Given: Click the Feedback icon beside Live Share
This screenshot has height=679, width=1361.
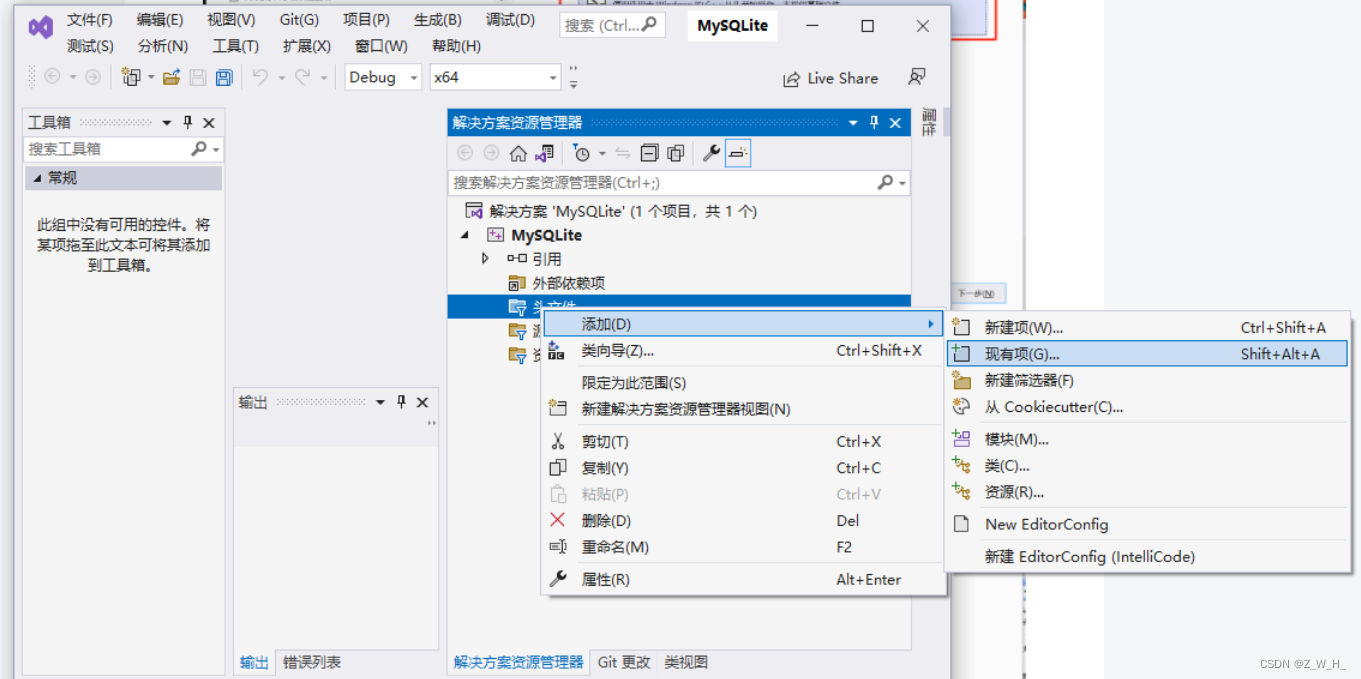Looking at the screenshot, I should (x=916, y=78).
